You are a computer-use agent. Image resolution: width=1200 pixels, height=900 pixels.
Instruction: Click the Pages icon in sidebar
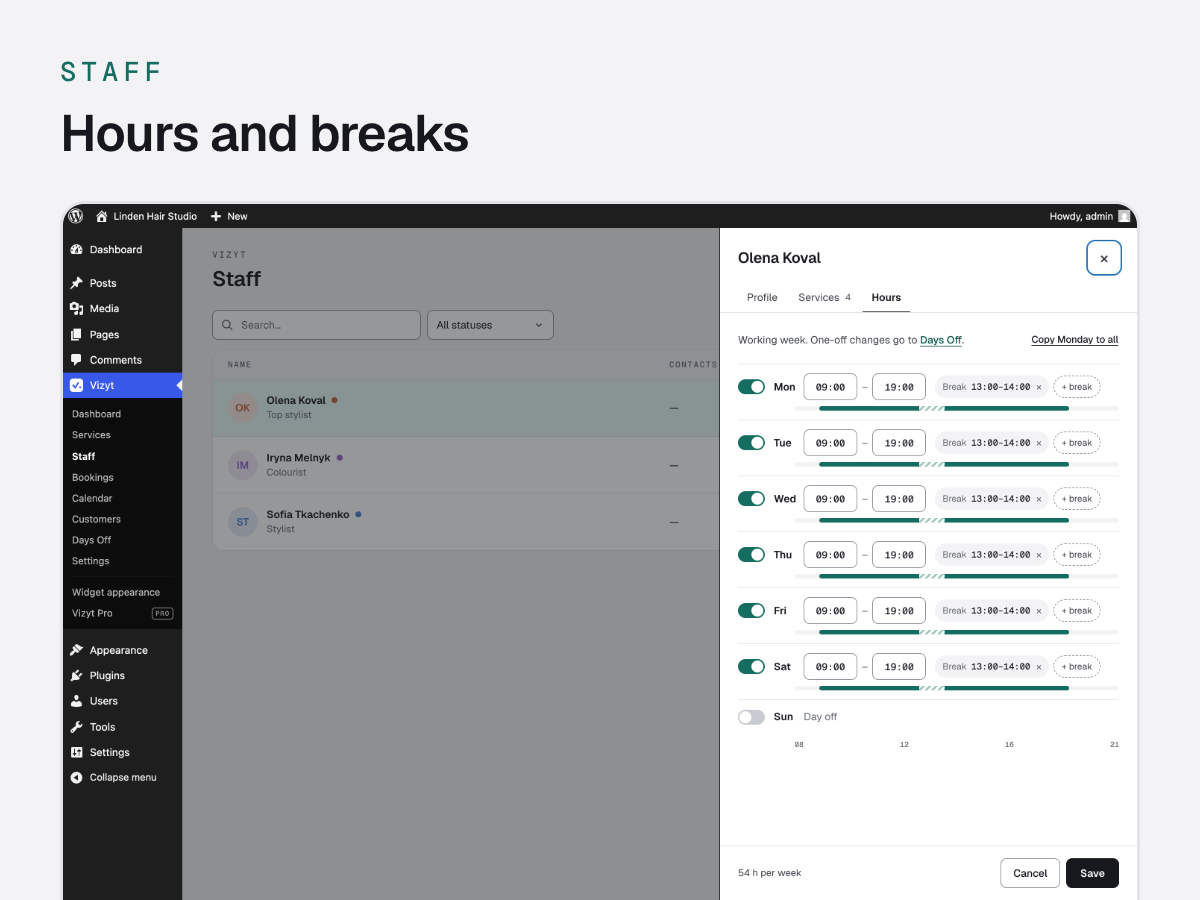click(x=77, y=335)
